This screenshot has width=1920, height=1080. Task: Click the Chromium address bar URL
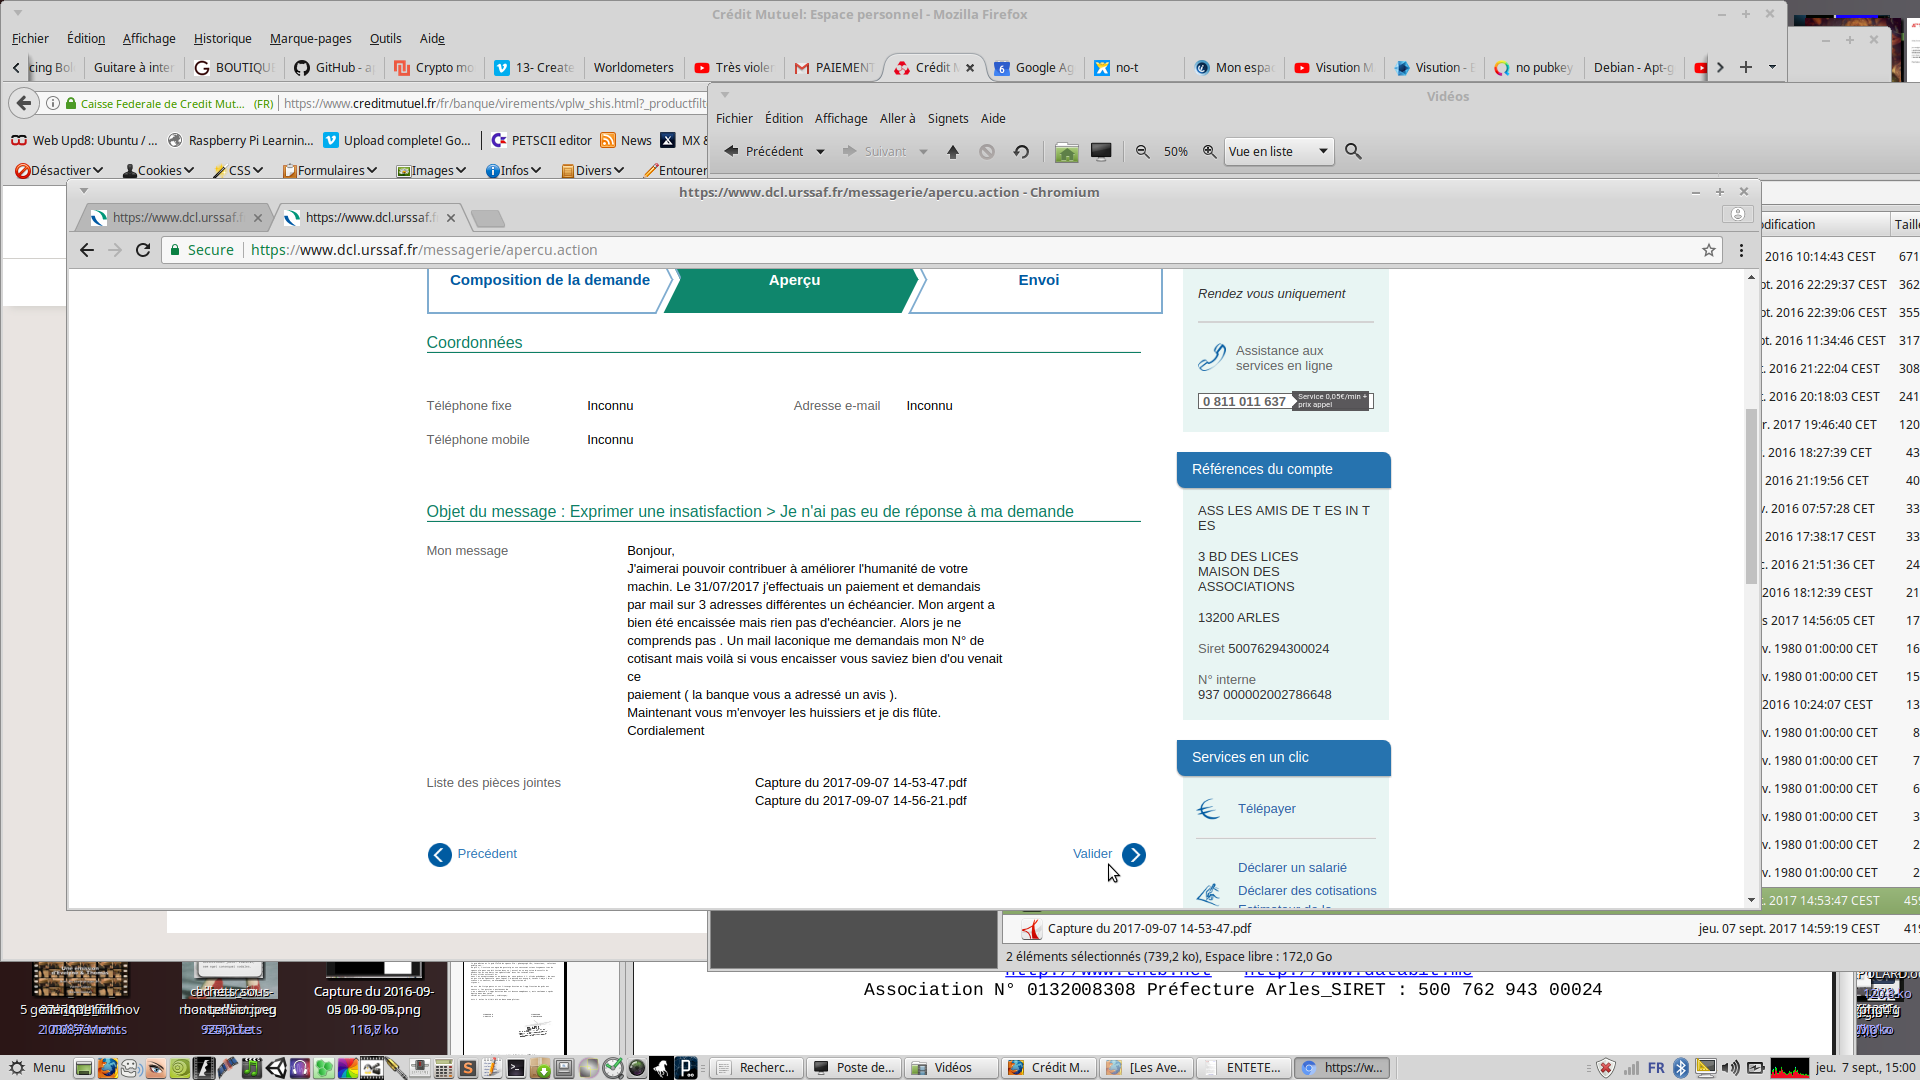(424, 250)
